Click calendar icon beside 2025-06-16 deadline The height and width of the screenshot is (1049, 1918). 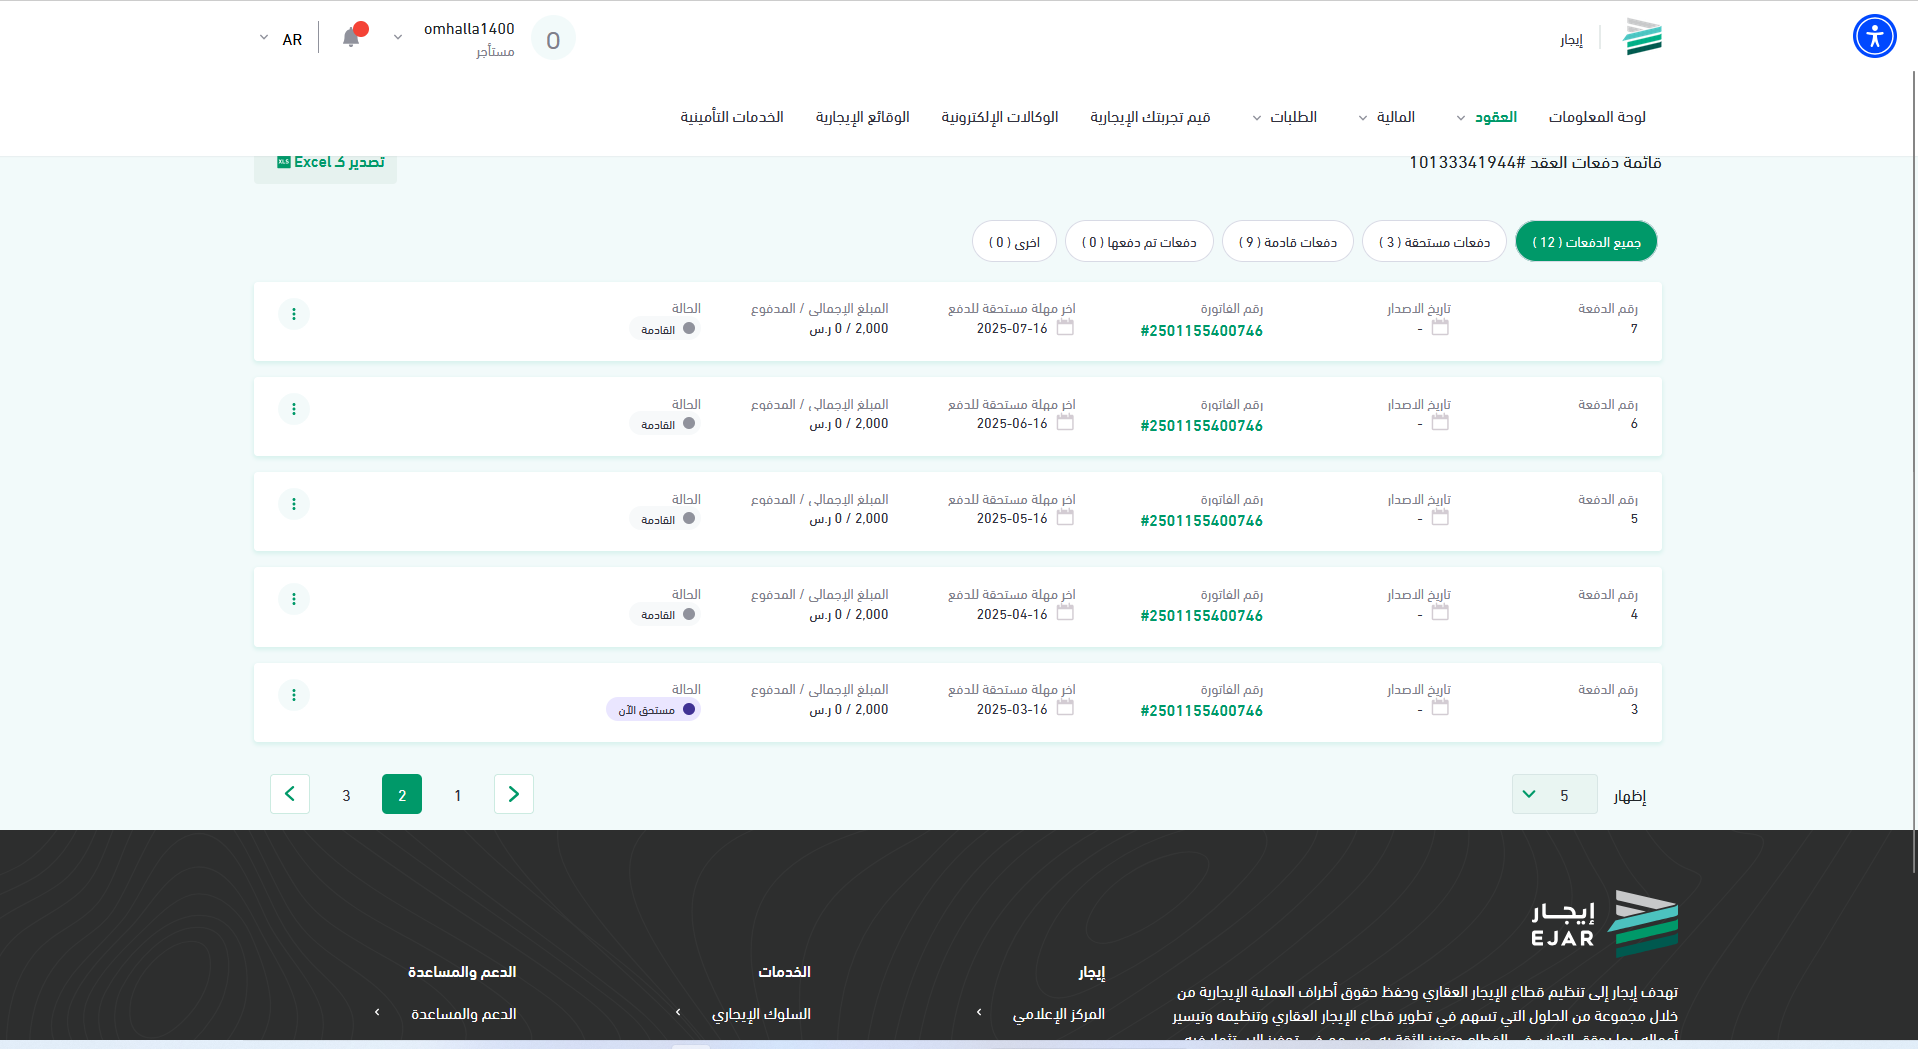tap(1065, 423)
